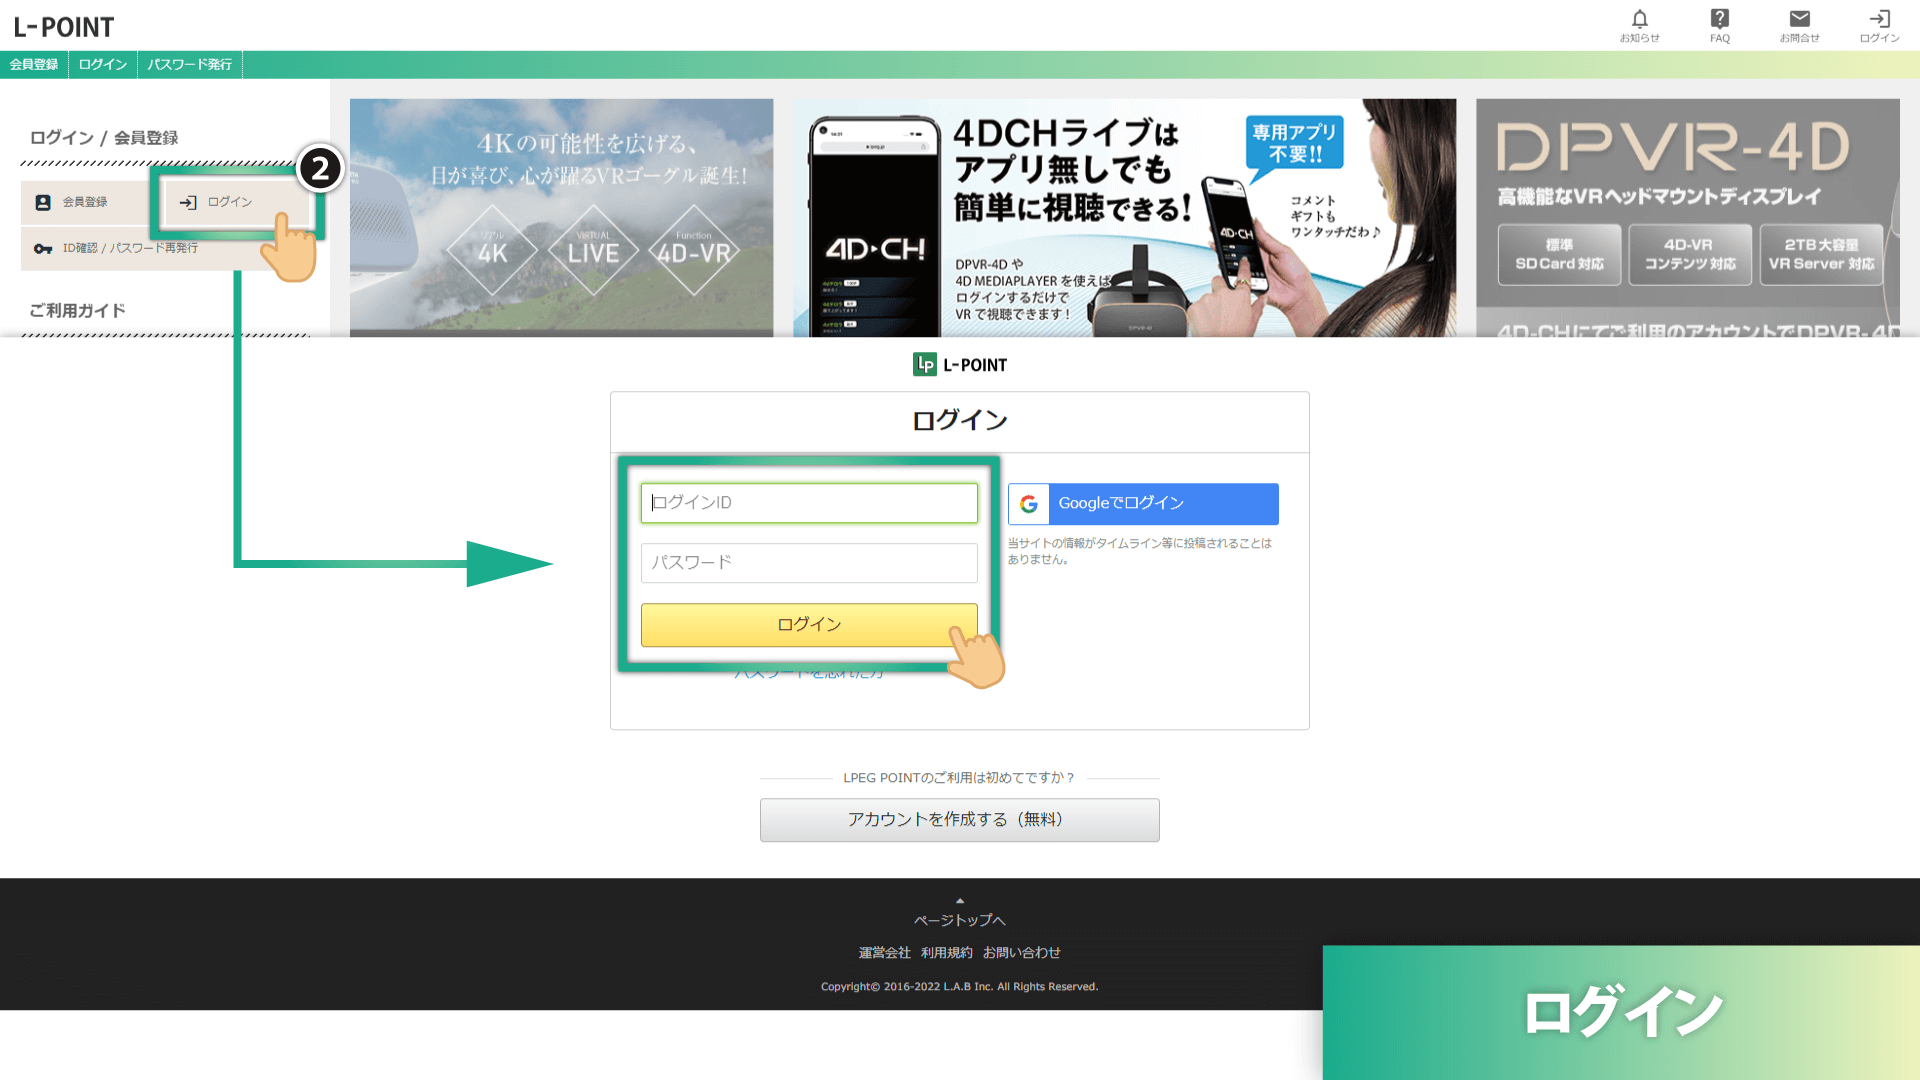1920x1080 pixels.
Task: Open the 4DCHライブ app banner
Action: 1124,217
